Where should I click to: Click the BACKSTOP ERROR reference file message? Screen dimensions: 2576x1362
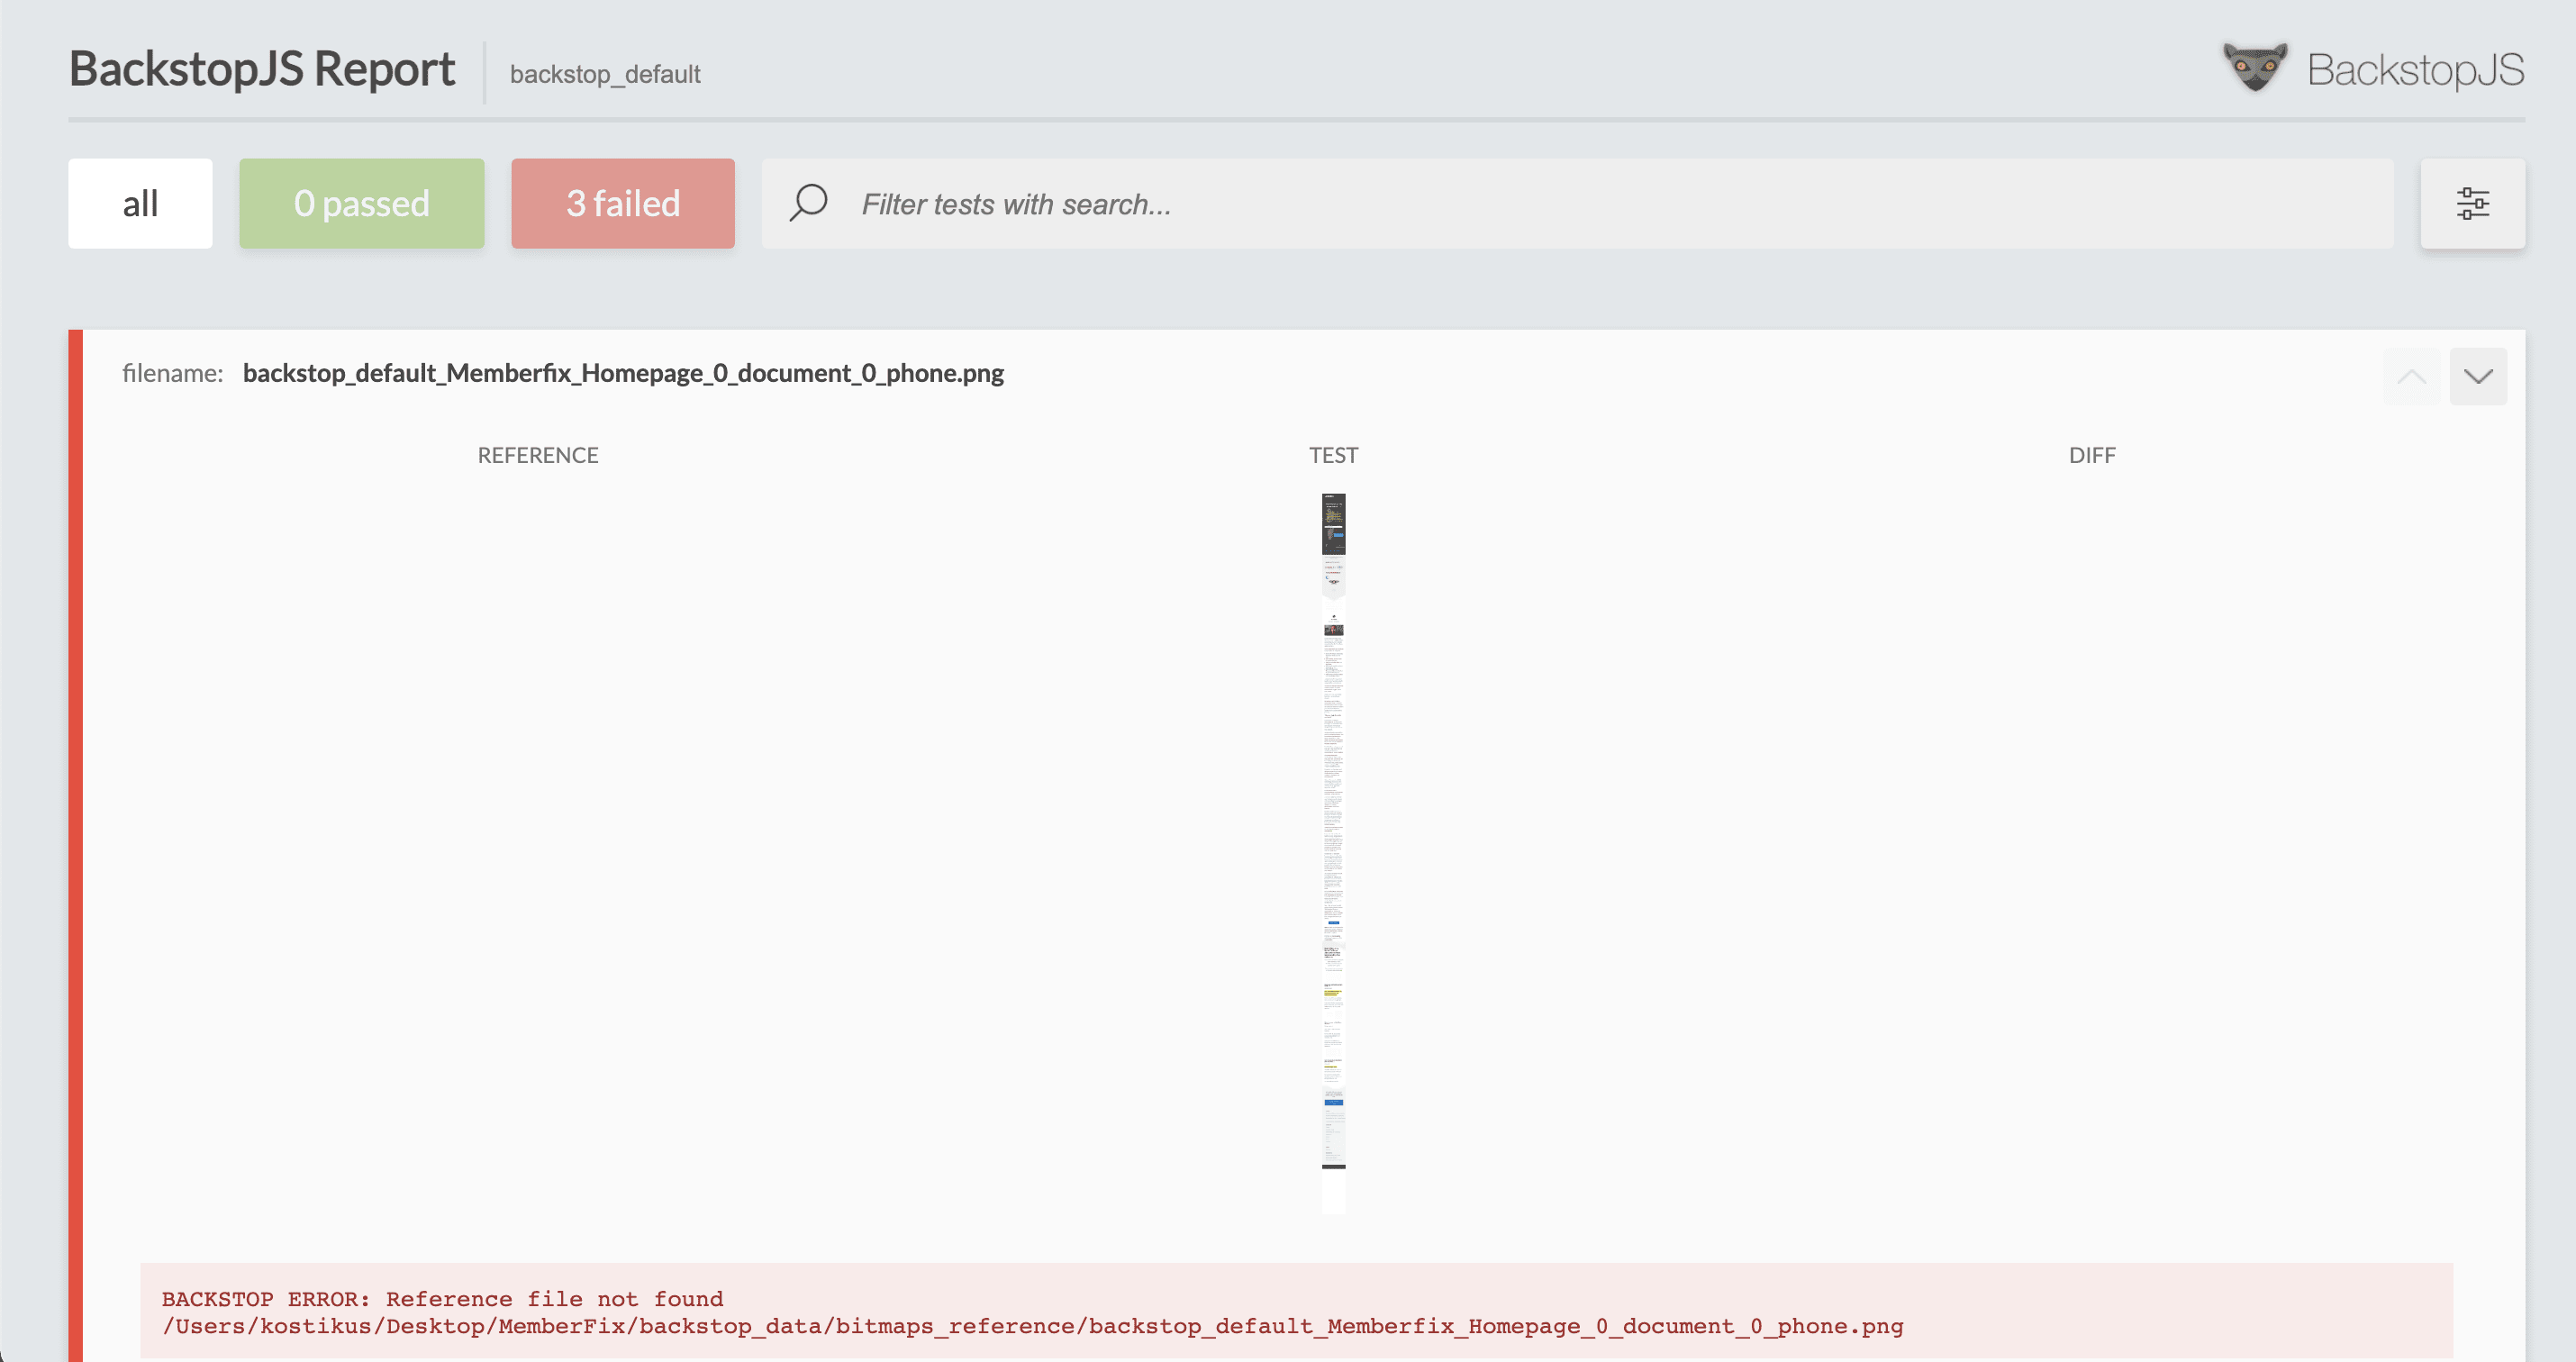click(x=1296, y=1312)
